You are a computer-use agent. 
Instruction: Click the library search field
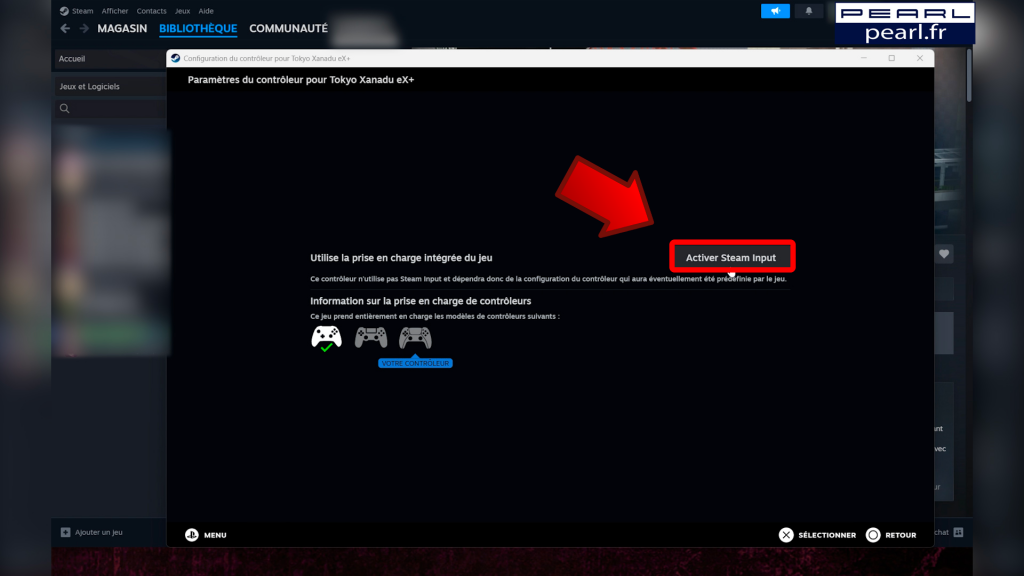(110, 108)
